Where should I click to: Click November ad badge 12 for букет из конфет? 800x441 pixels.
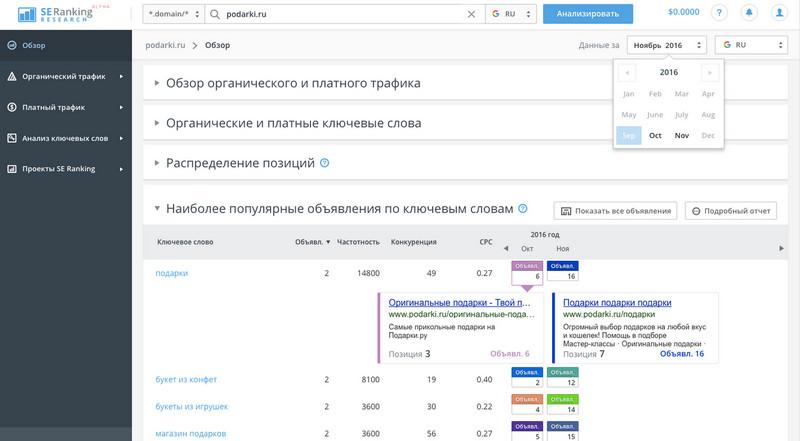click(563, 377)
